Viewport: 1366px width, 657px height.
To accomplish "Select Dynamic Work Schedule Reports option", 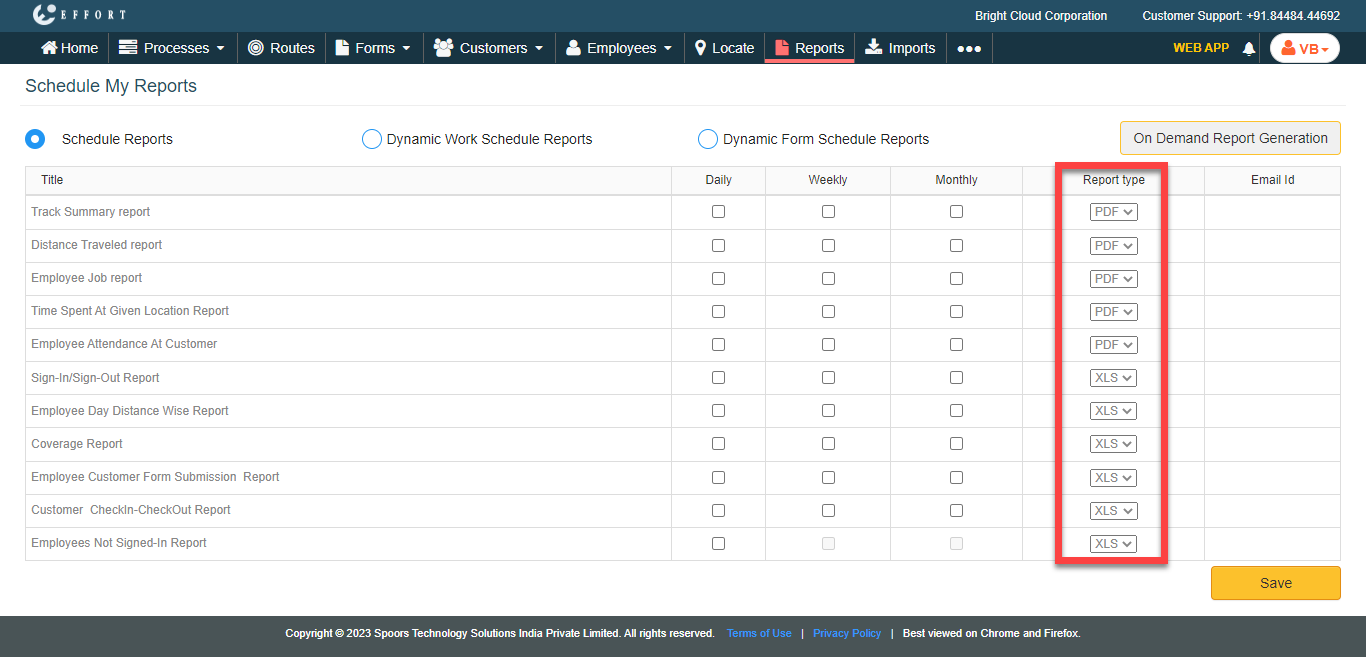I will (x=372, y=139).
